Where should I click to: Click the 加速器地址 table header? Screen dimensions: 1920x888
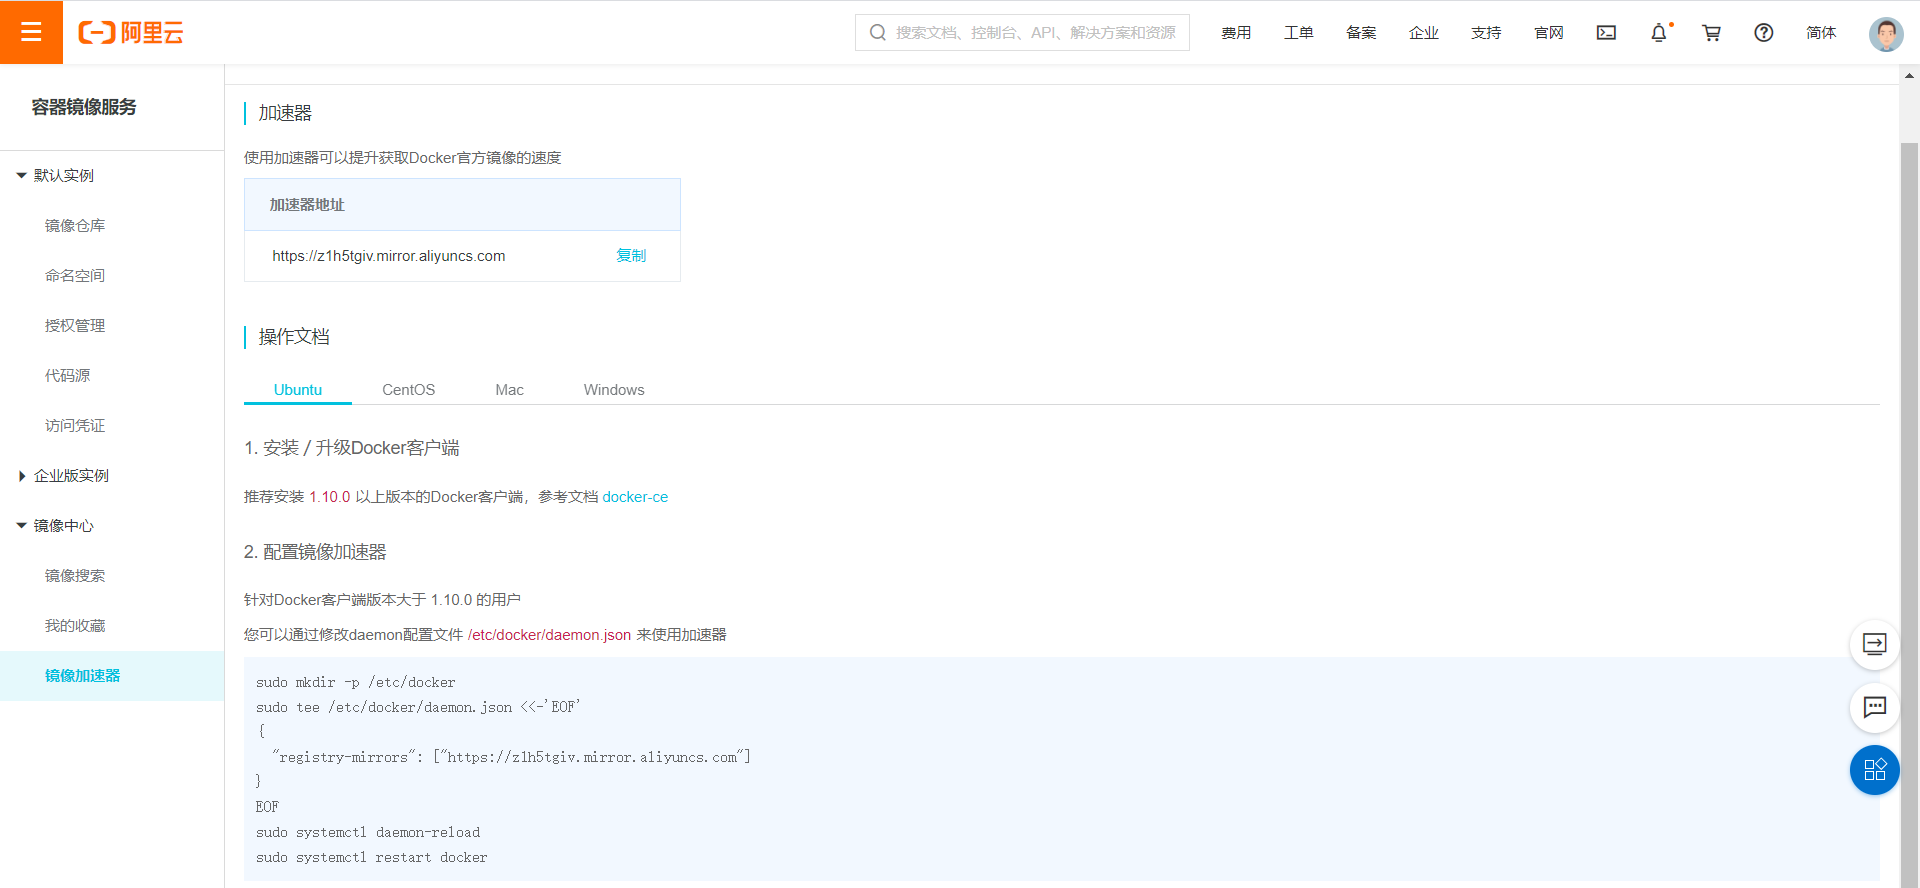coord(462,205)
